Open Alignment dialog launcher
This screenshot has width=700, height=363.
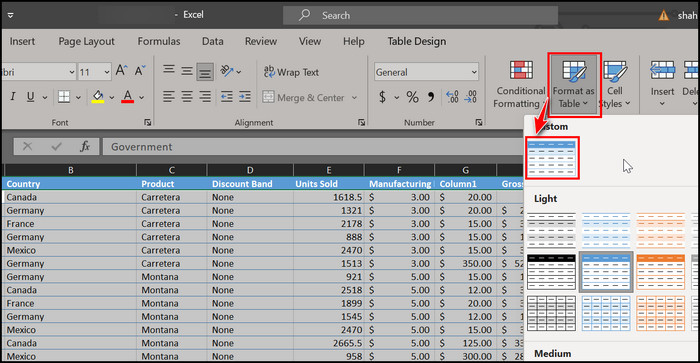click(x=361, y=122)
